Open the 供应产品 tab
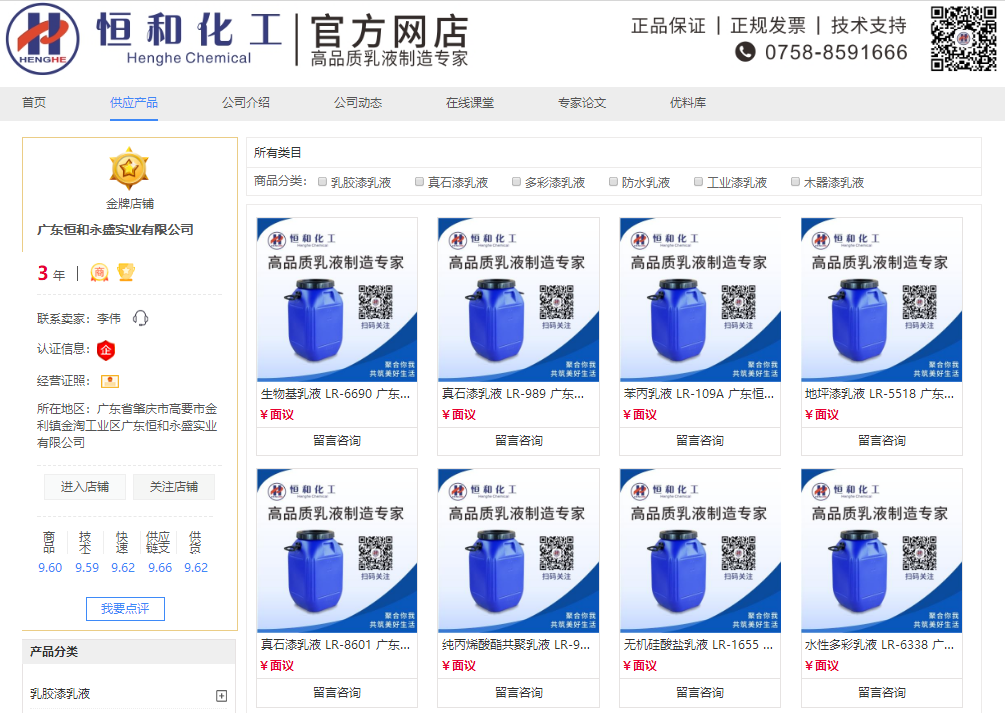The height and width of the screenshot is (713, 1005). point(133,103)
